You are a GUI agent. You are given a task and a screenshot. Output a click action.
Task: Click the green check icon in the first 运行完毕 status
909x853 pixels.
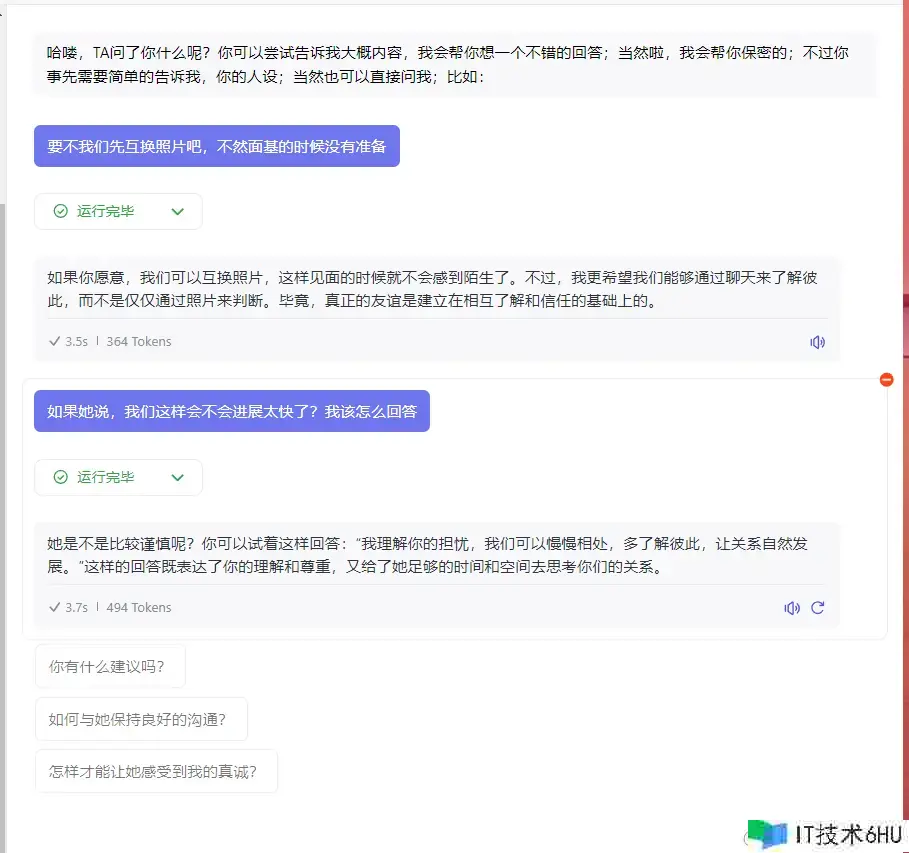61,212
